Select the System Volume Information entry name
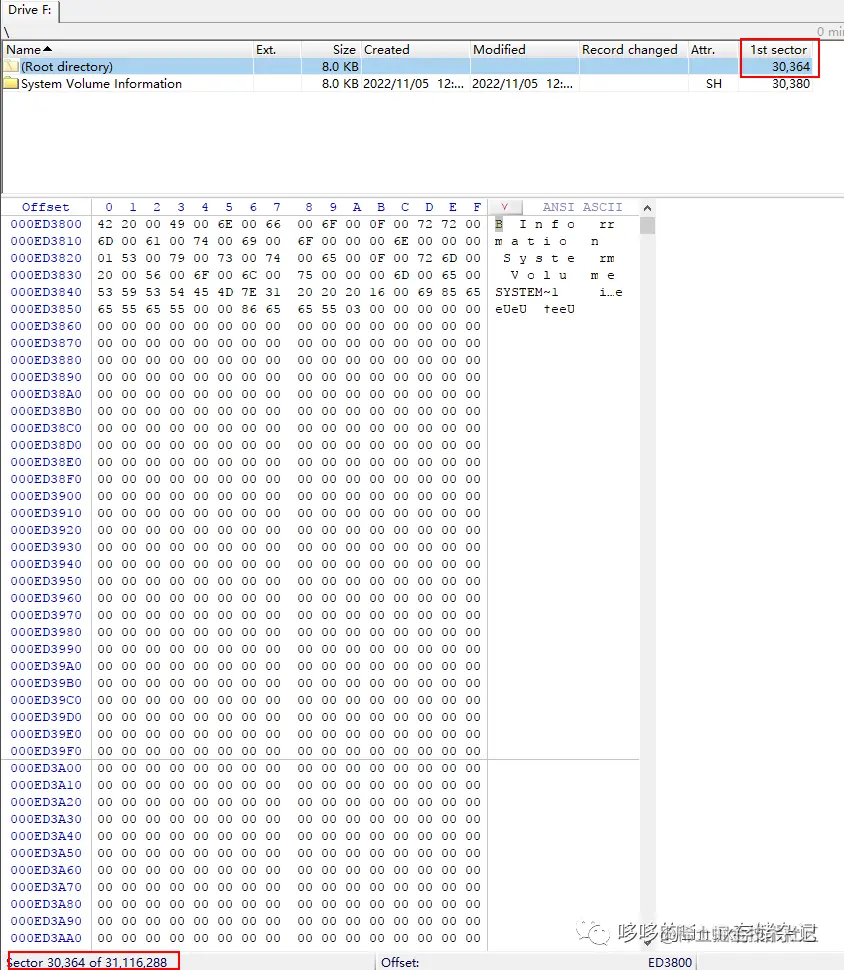Screen dimensions: 844x970 (101, 84)
